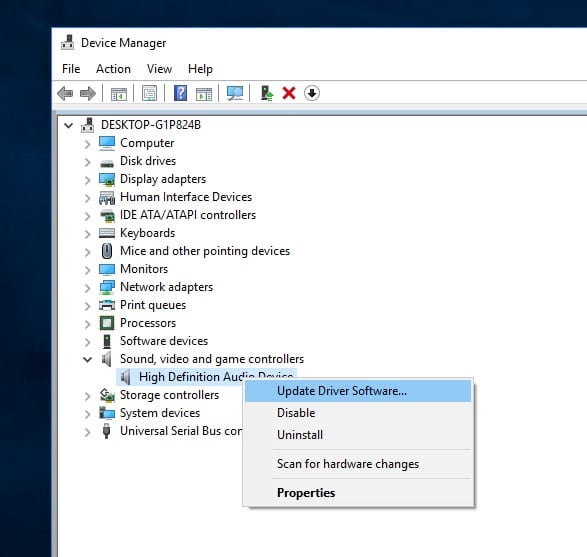This screenshot has height=557, width=587.
Task: Open the Properties sheet toolbar icon
Action: [150, 93]
